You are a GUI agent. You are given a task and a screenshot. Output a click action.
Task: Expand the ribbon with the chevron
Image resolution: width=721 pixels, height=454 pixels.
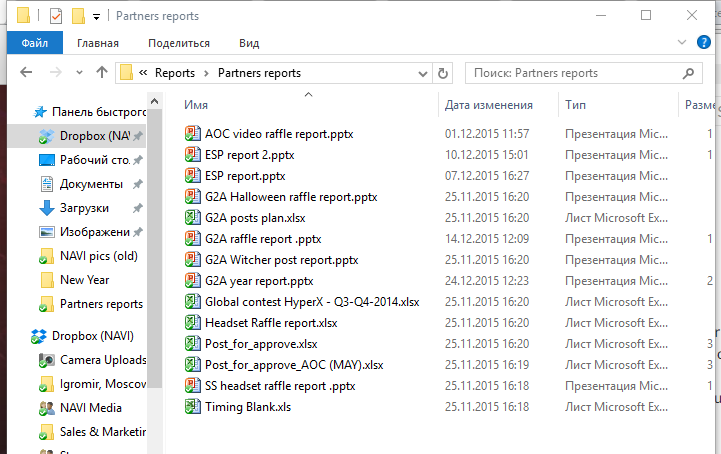pyautogui.click(x=682, y=42)
